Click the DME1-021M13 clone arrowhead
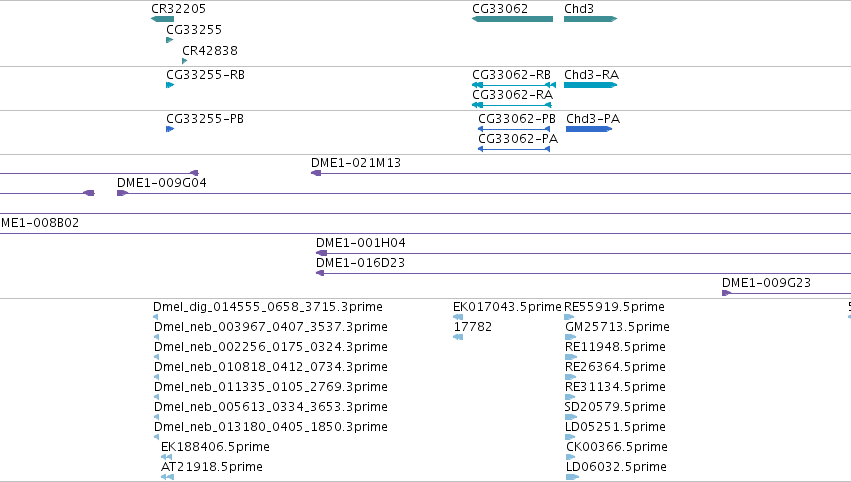851x482 pixels. pos(316,173)
